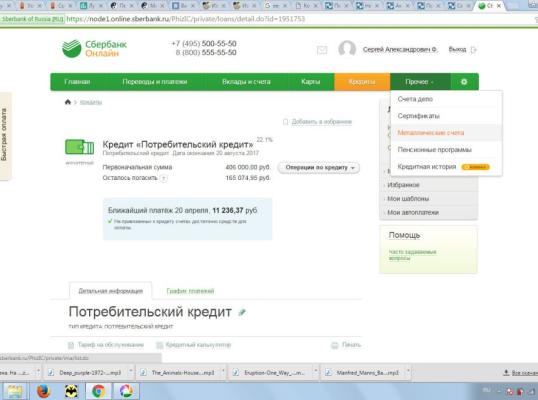Open Тариф на обслуживание link
This screenshot has width=538, height=400.
(110, 345)
